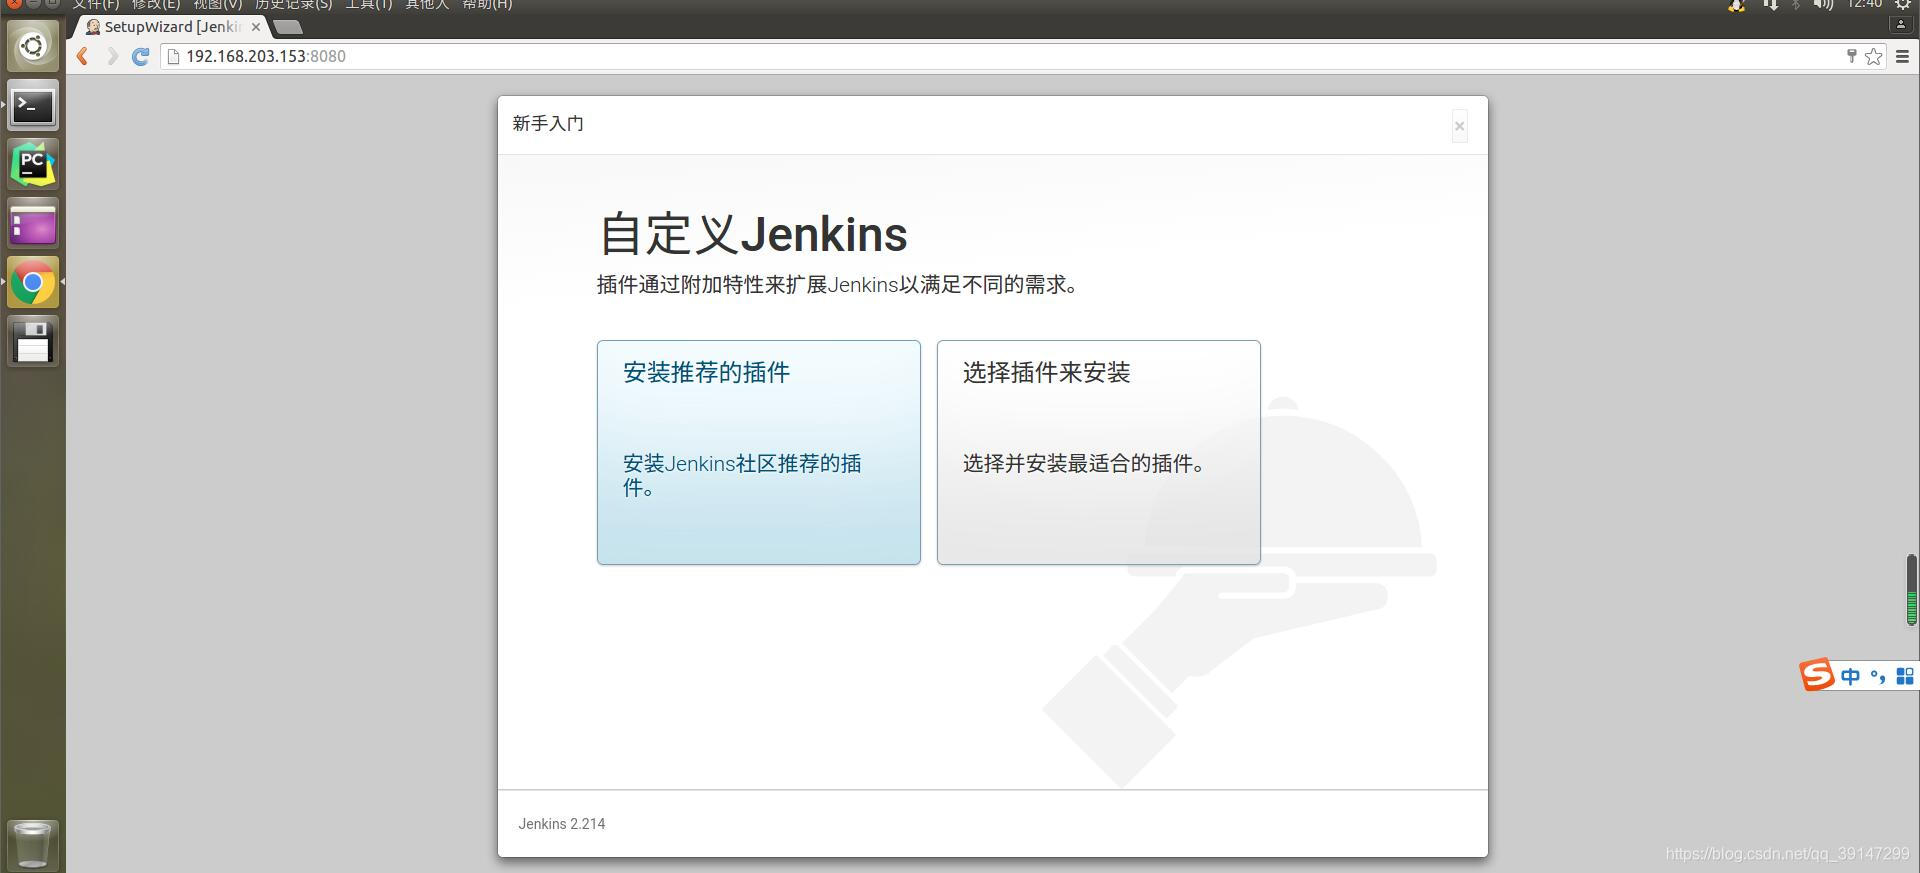Viewport: 1920px width, 873px height.
Task: Switch to Chrome in the dock
Action: pyautogui.click(x=33, y=283)
